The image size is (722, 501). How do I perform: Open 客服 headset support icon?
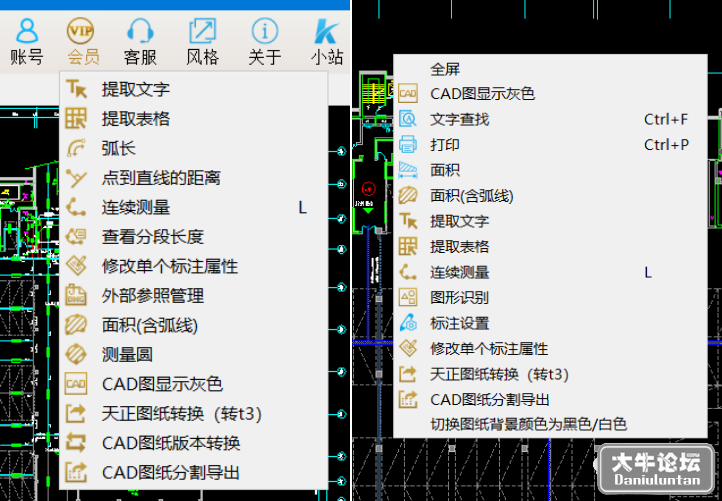[140, 42]
